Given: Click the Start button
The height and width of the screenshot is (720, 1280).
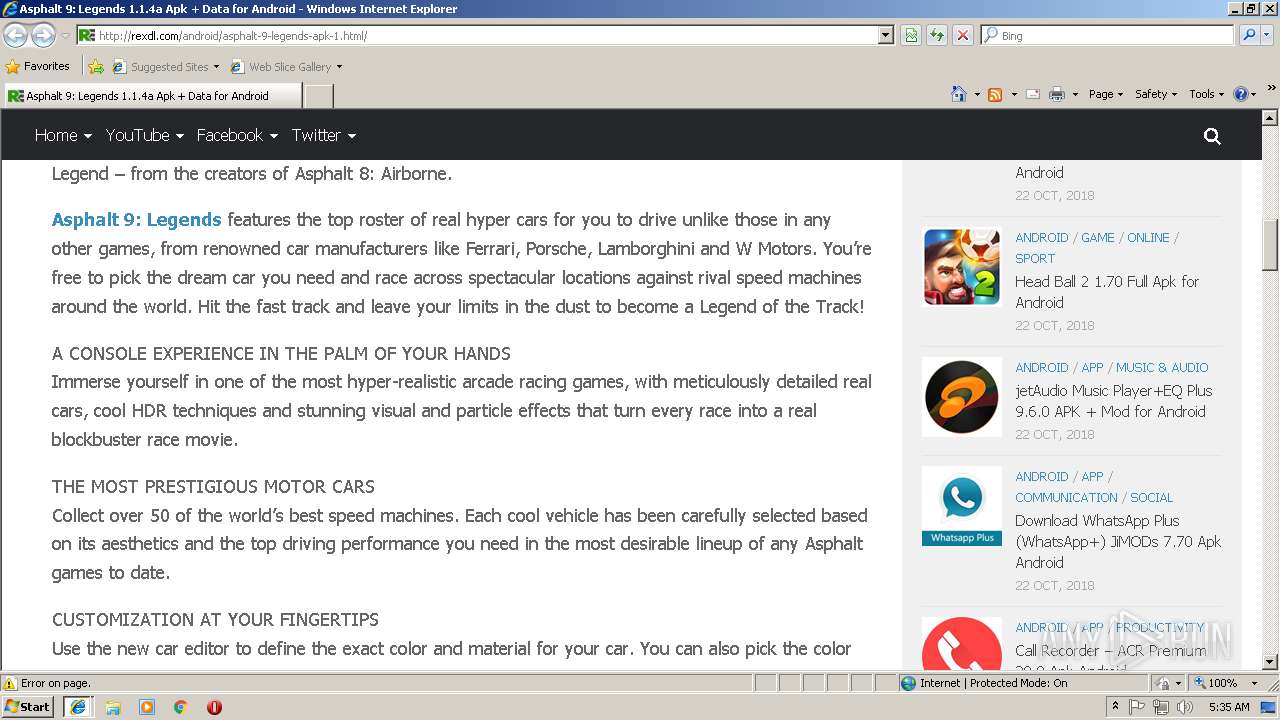Looking at the screenshot, I should (x=28, y=707).
